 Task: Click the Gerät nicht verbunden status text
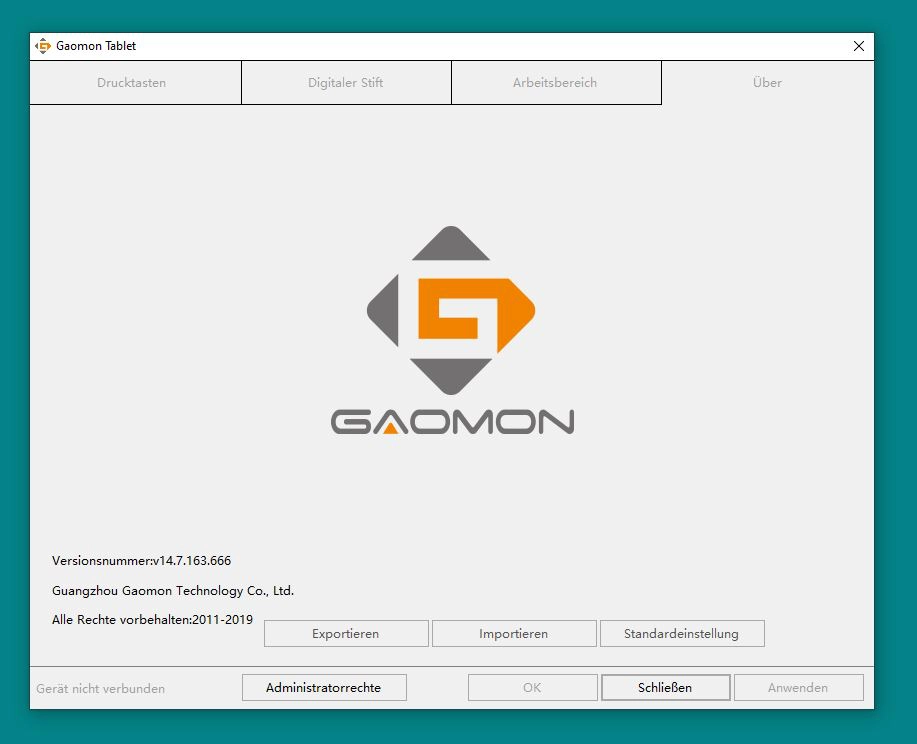(x=101, y=688)
